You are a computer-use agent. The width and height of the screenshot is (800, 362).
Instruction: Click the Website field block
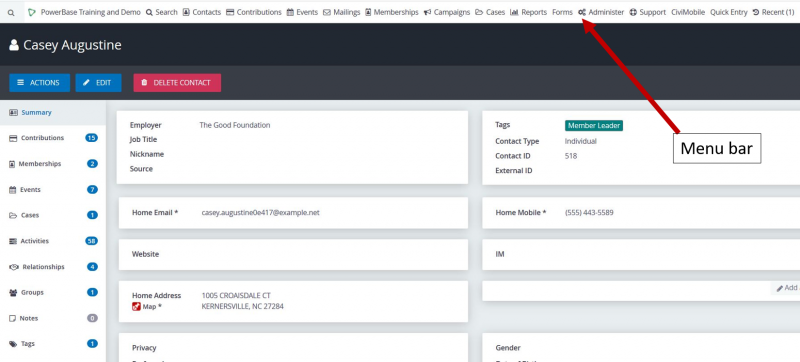click(x=293, y=254)
